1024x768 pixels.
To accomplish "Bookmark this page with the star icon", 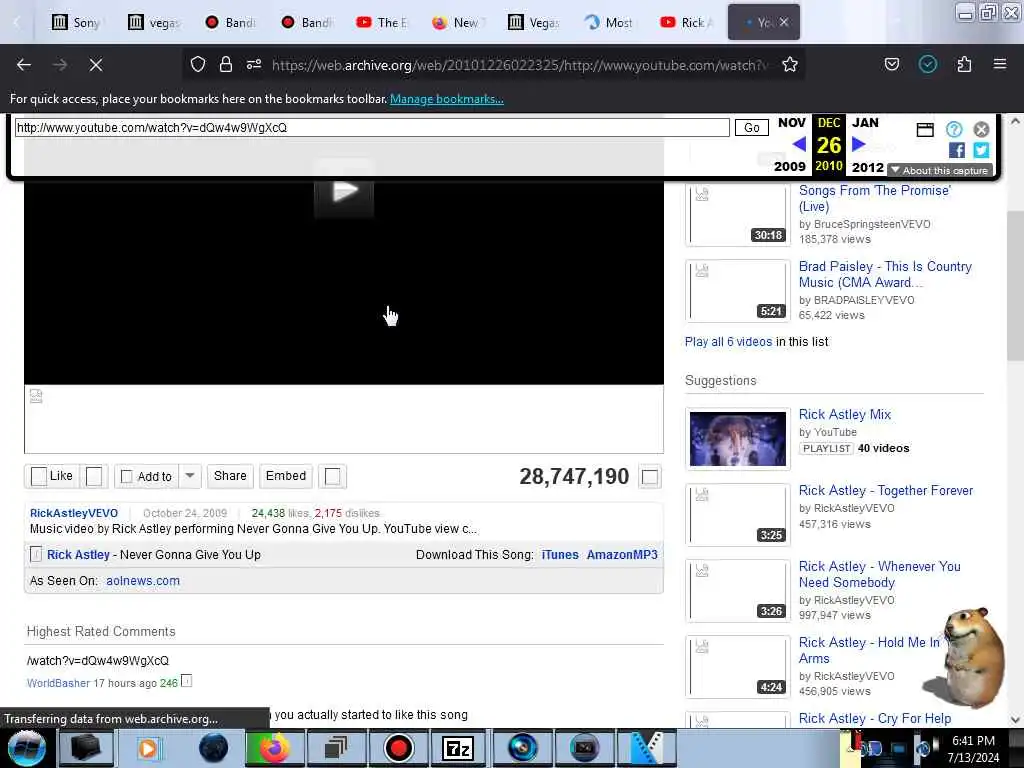I will tap(790, 64).
